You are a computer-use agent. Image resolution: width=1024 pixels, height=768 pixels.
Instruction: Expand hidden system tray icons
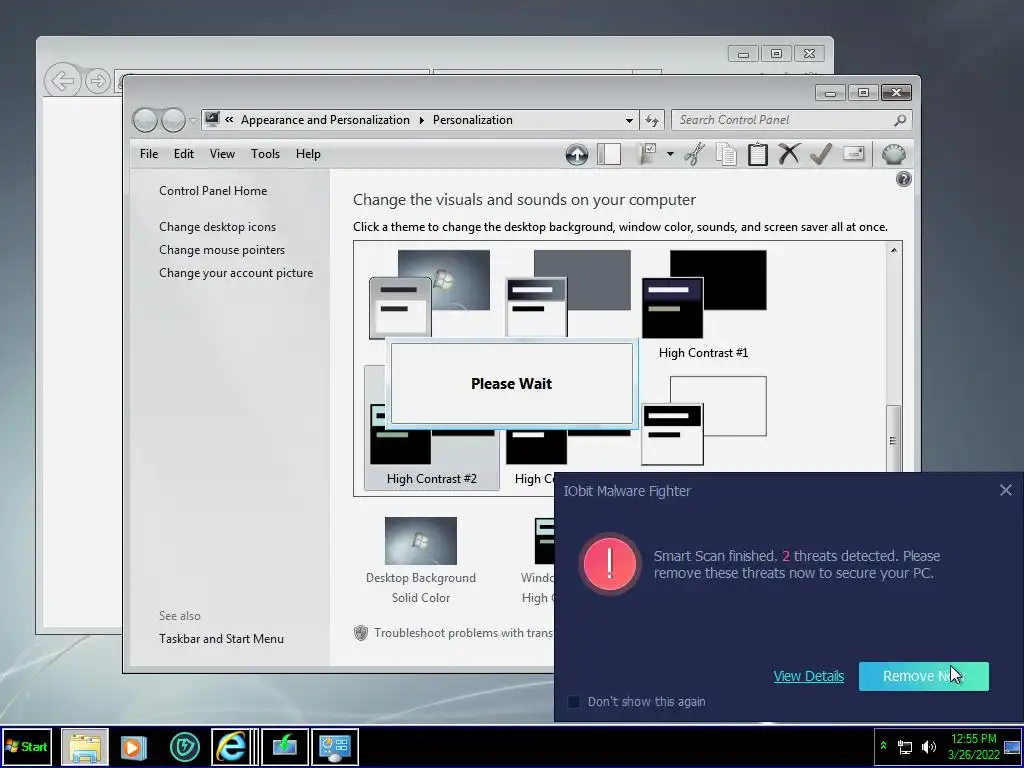tap(884, 746)
